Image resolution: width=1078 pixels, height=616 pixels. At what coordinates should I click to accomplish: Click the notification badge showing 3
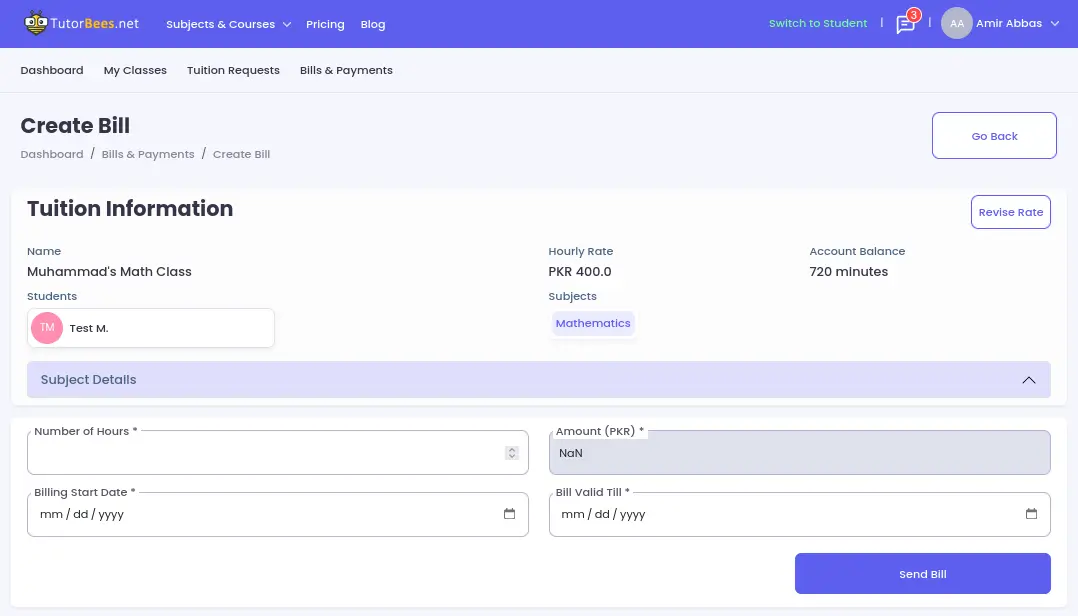[x=913, y=15]
